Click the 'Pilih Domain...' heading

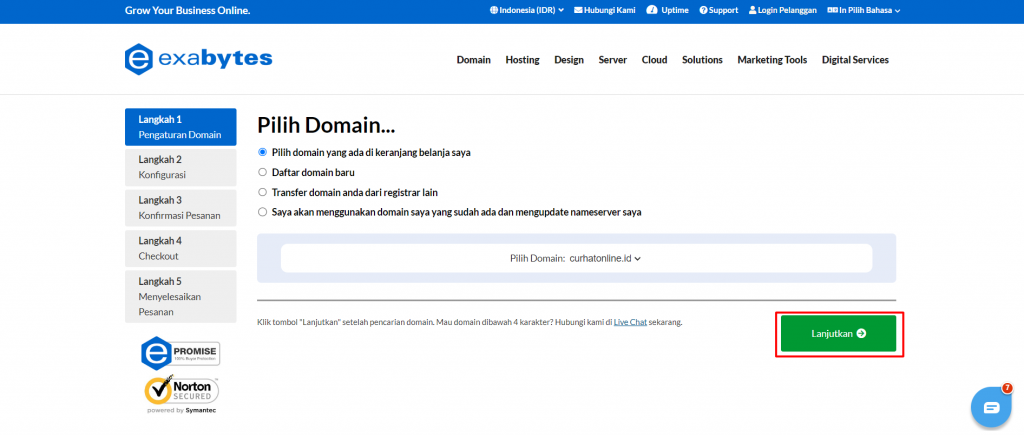pos(327,125)
